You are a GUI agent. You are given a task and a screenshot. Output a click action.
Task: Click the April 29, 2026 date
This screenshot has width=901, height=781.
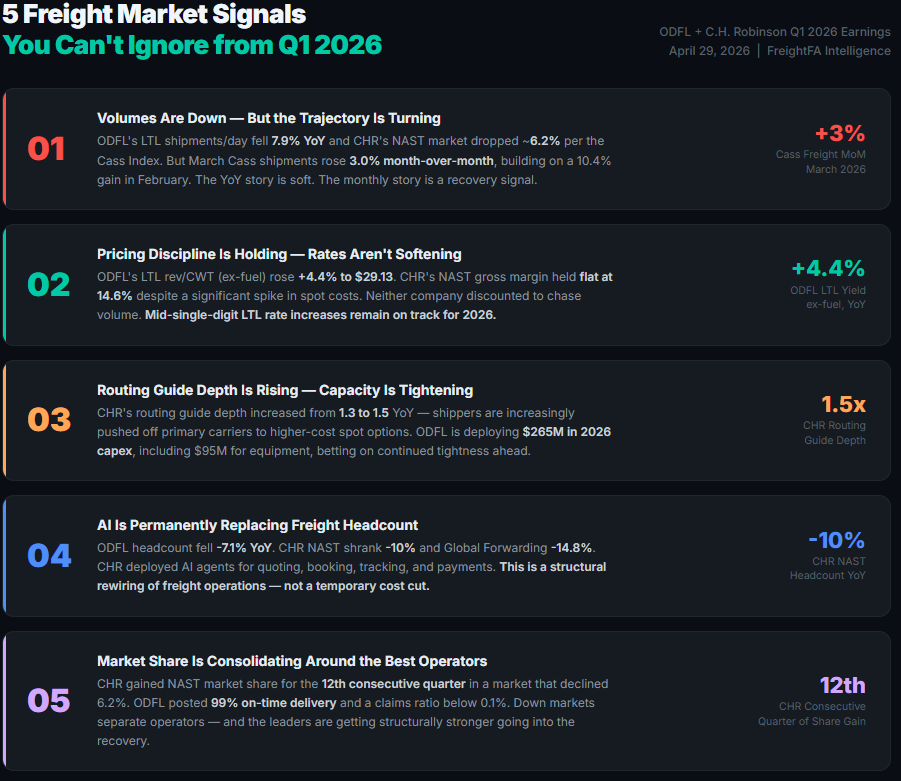click(x=709, y=51)
